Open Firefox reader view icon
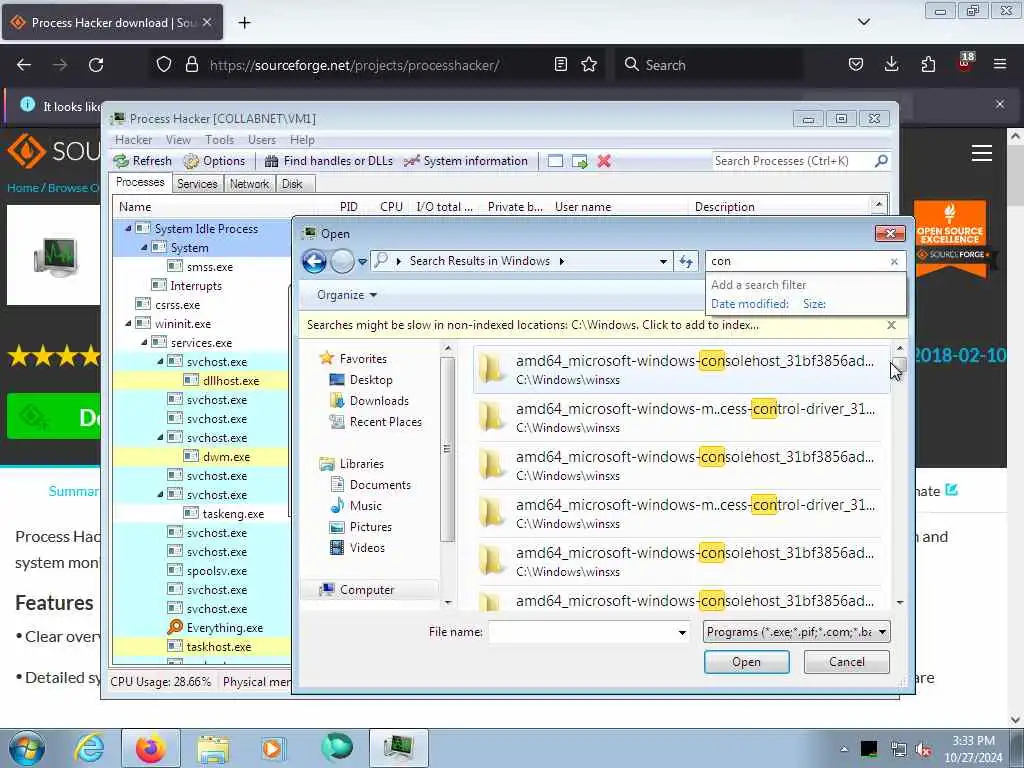The width and height of the screenshot is (1024, 768). 560,65
